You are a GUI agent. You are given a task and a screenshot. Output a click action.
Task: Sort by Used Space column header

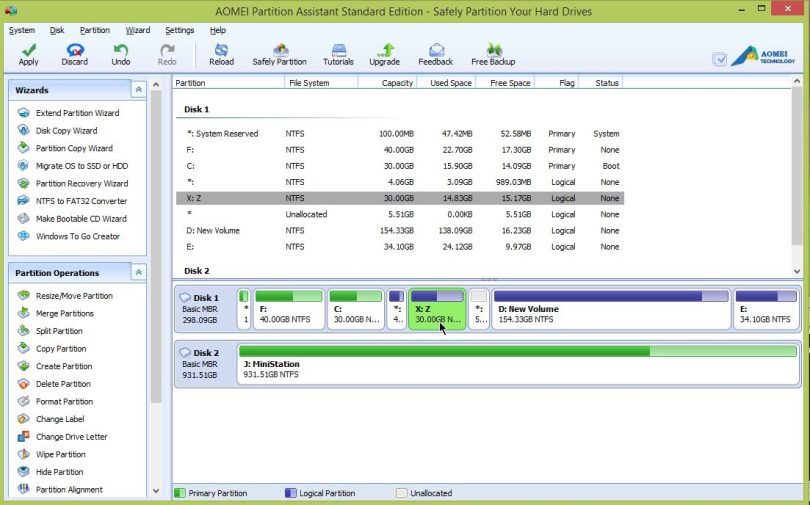point(446,83)
